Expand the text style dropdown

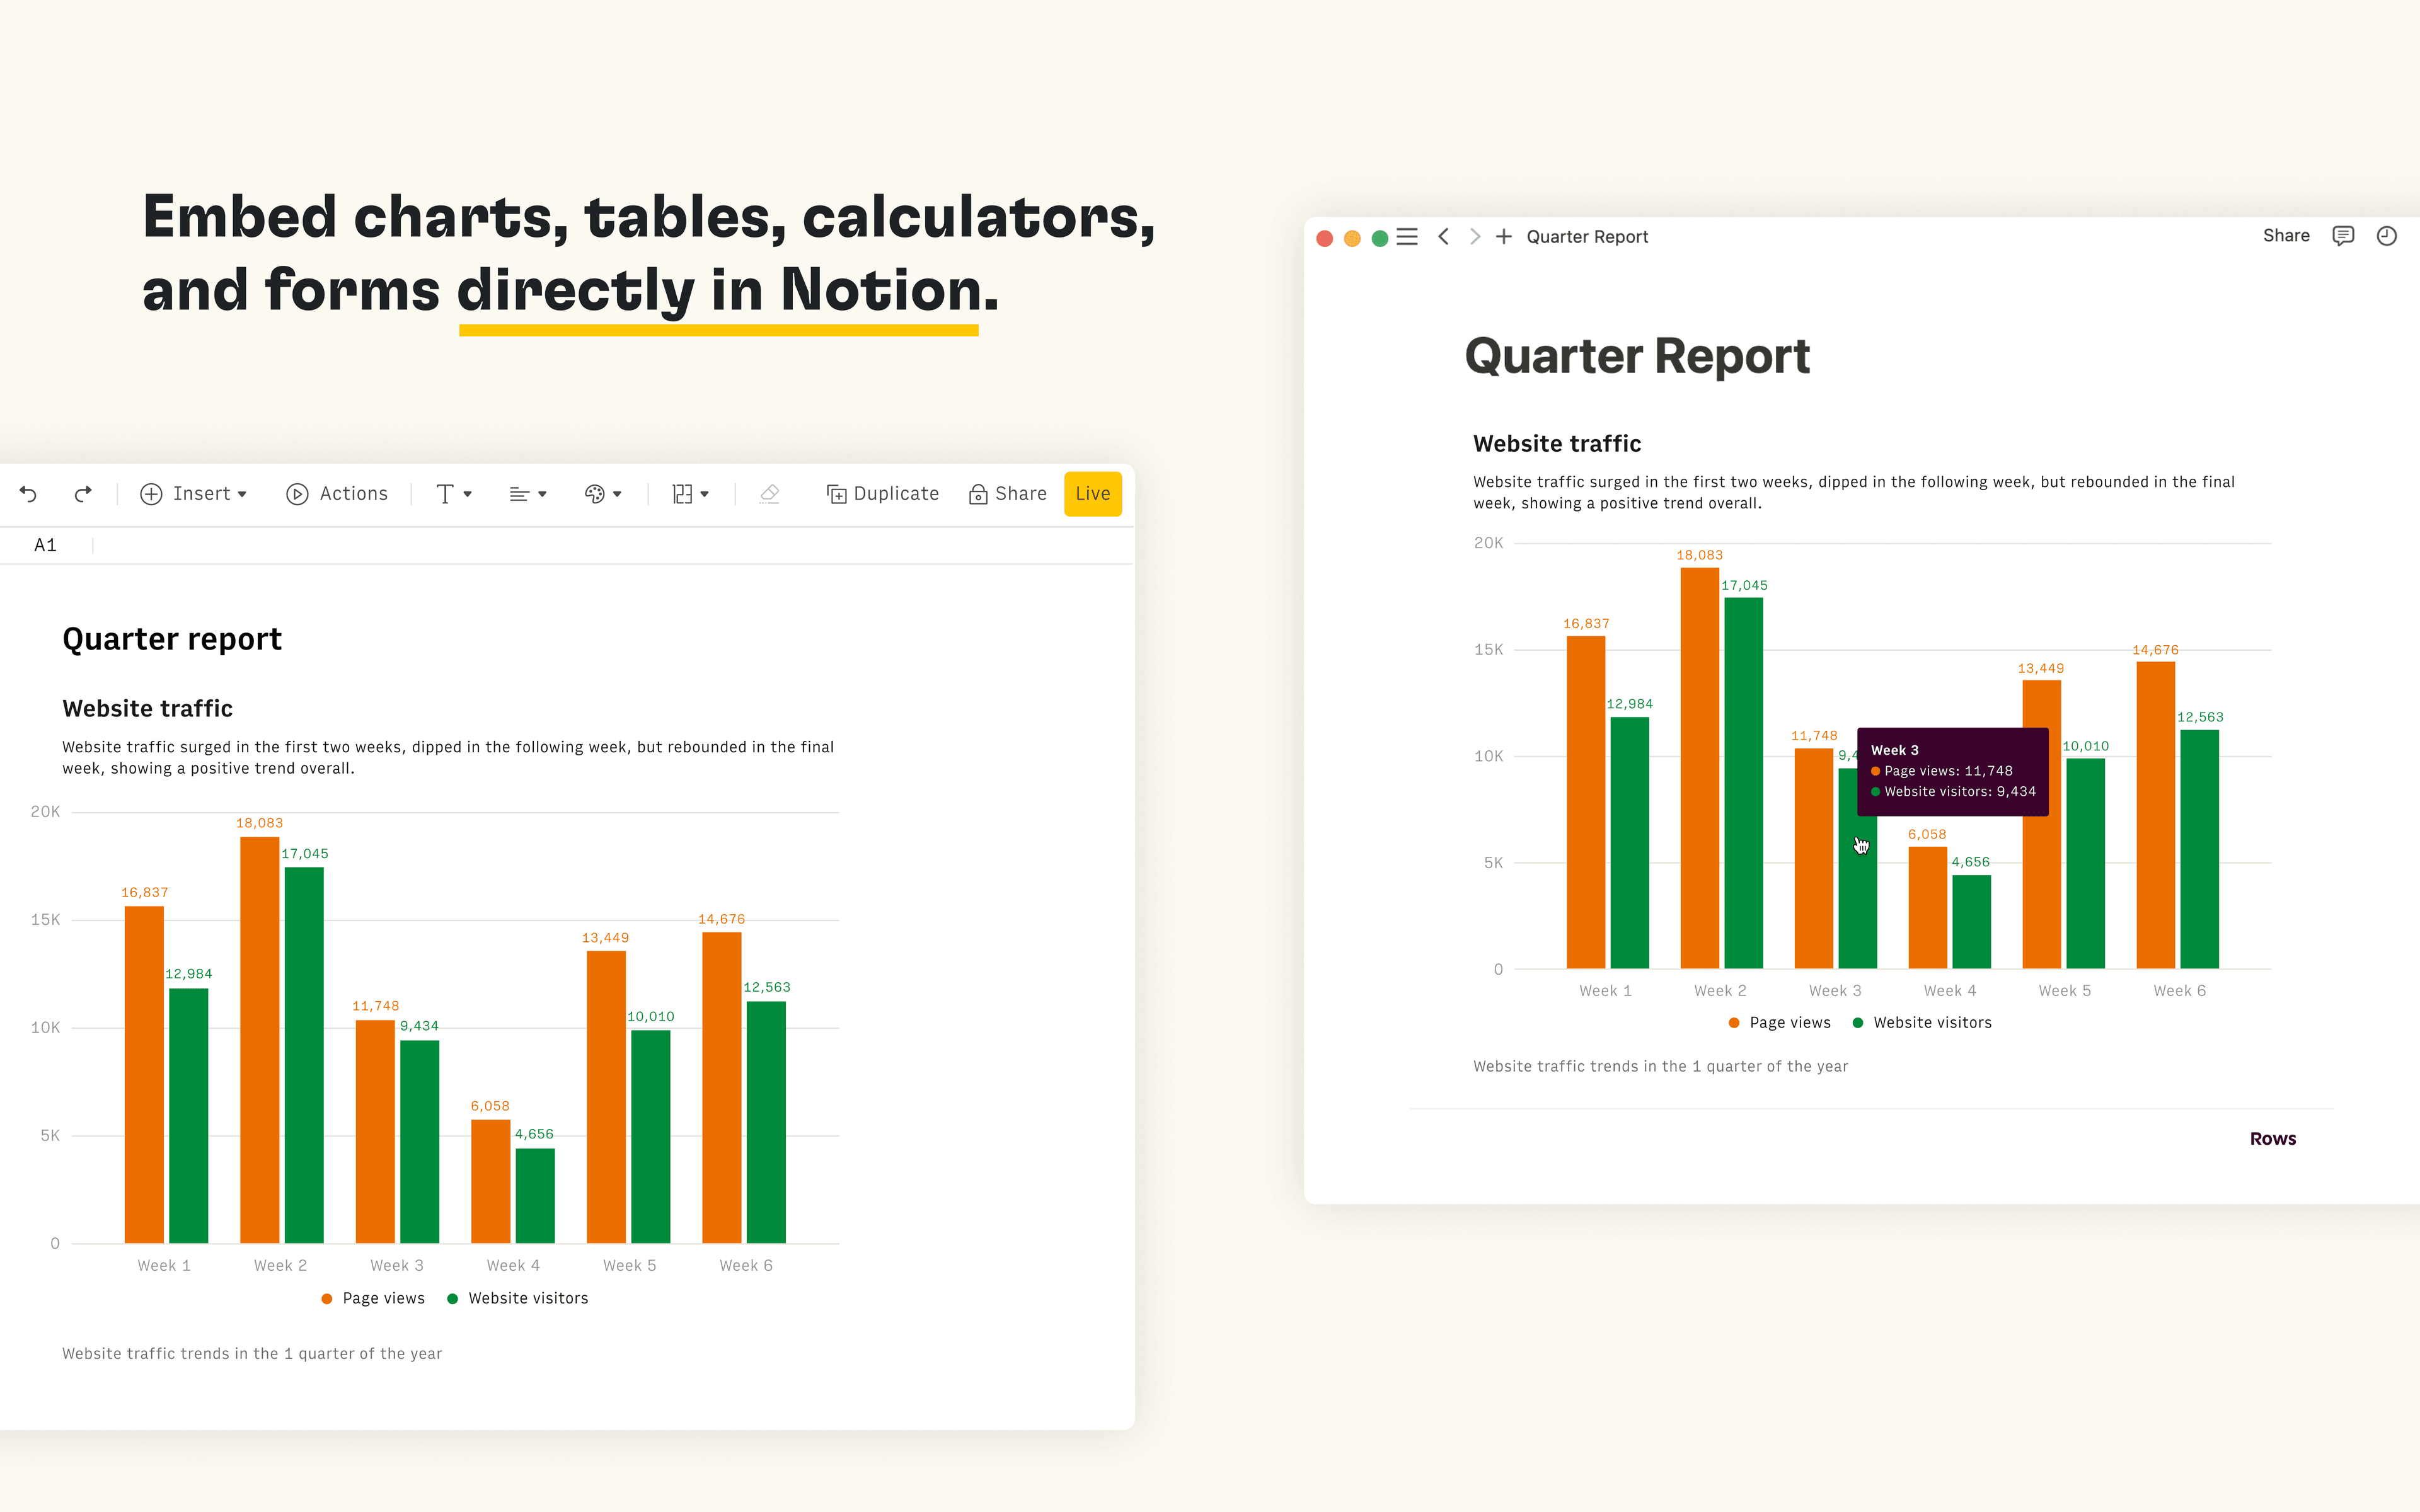tap(454, 494)
